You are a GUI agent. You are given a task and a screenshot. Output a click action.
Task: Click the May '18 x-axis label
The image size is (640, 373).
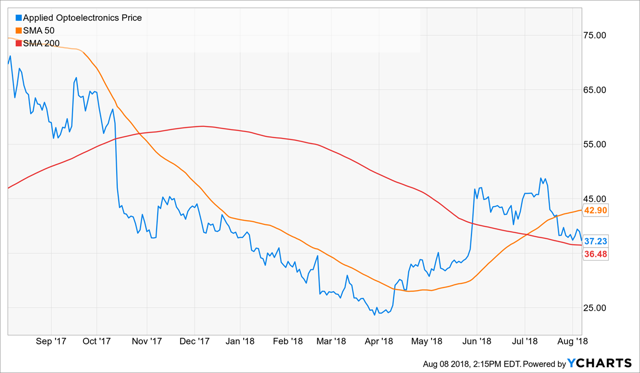click(x=427, y=341)
